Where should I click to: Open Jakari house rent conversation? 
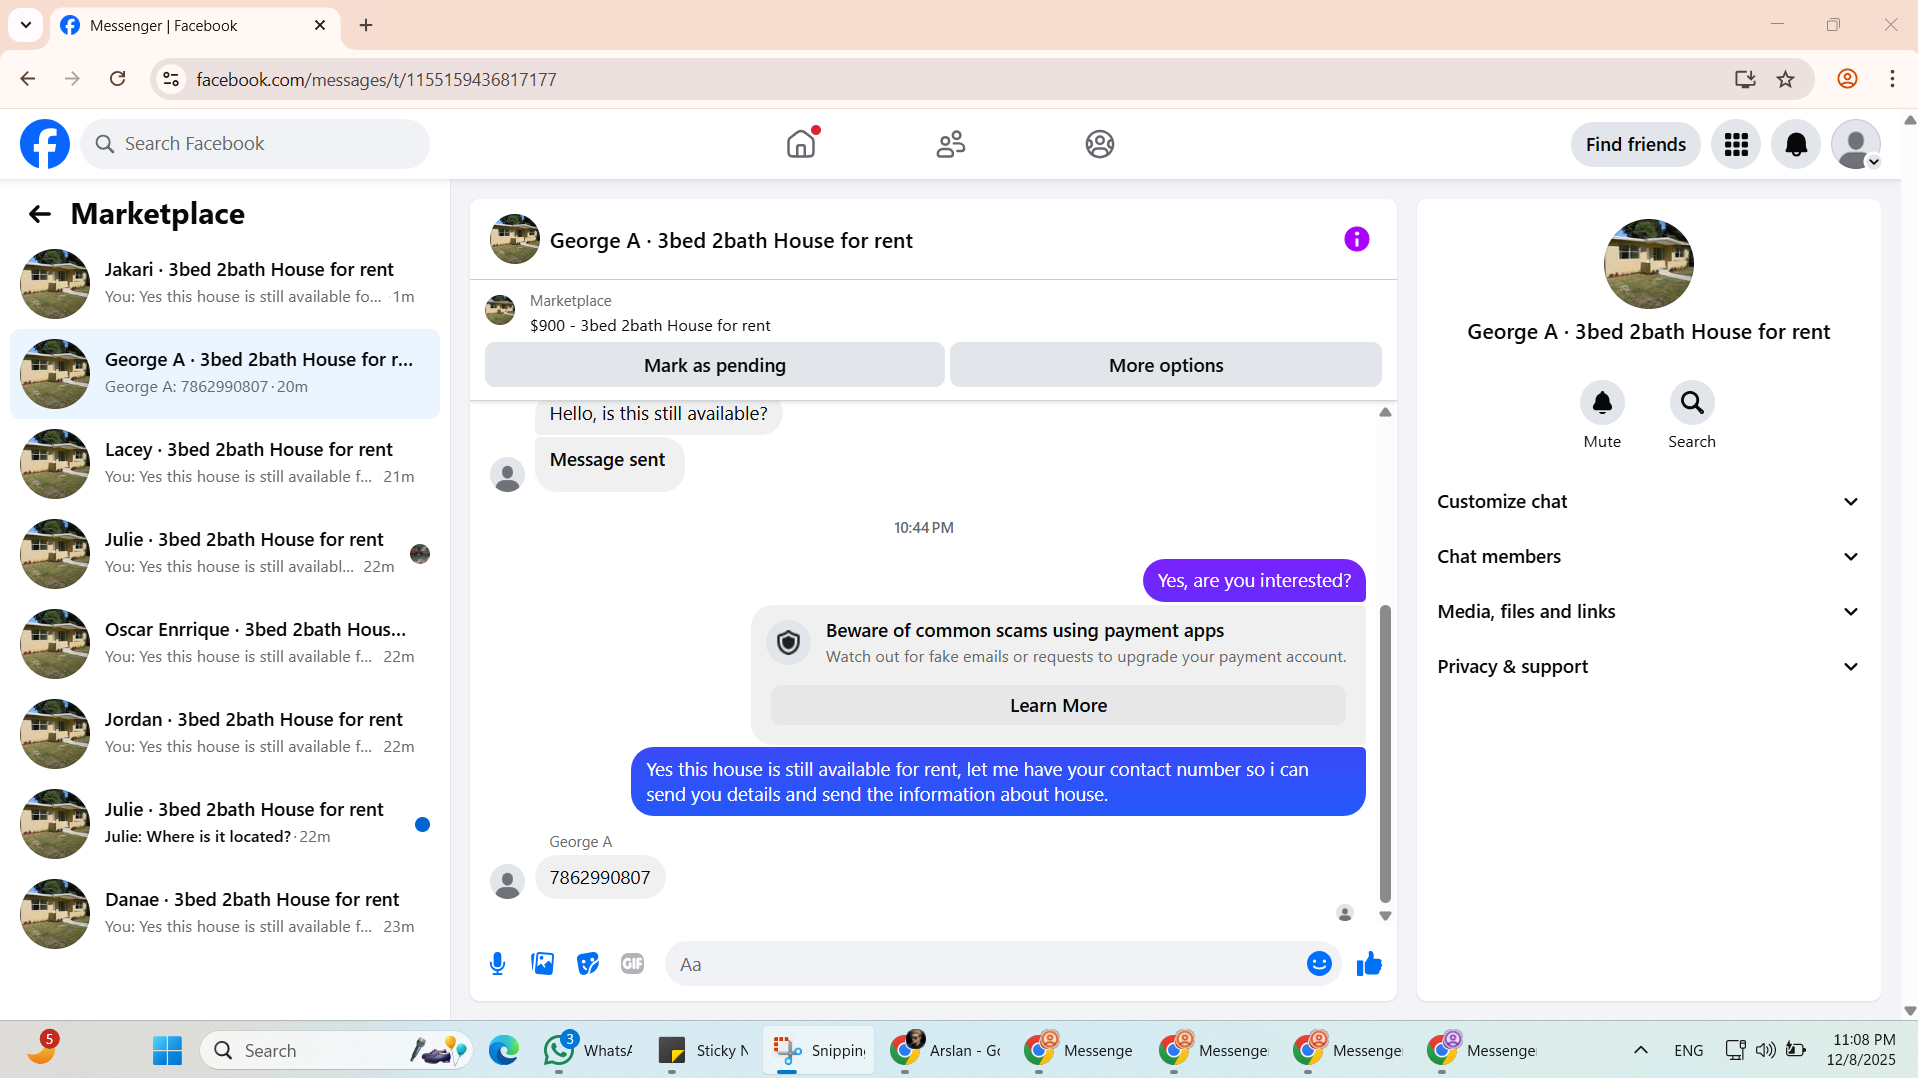click(x=225, y=284)
